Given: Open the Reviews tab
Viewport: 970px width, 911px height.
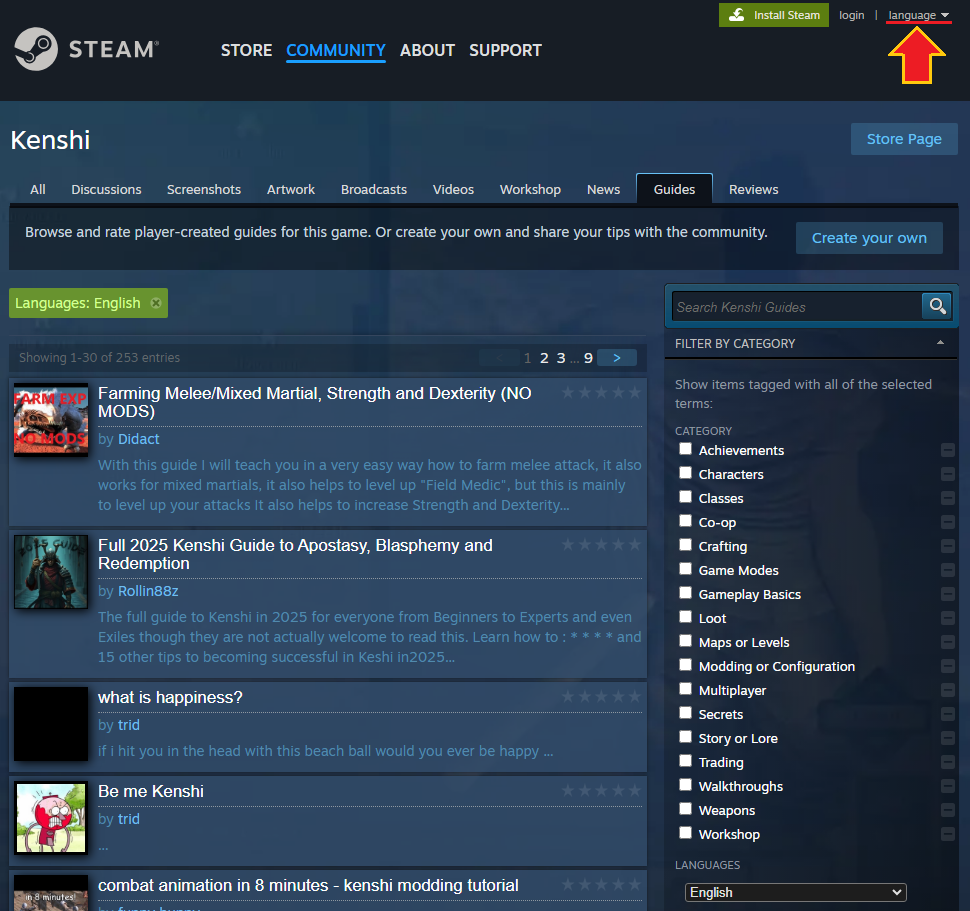Looking at the screenshot, I should click(x=753, y=189).
